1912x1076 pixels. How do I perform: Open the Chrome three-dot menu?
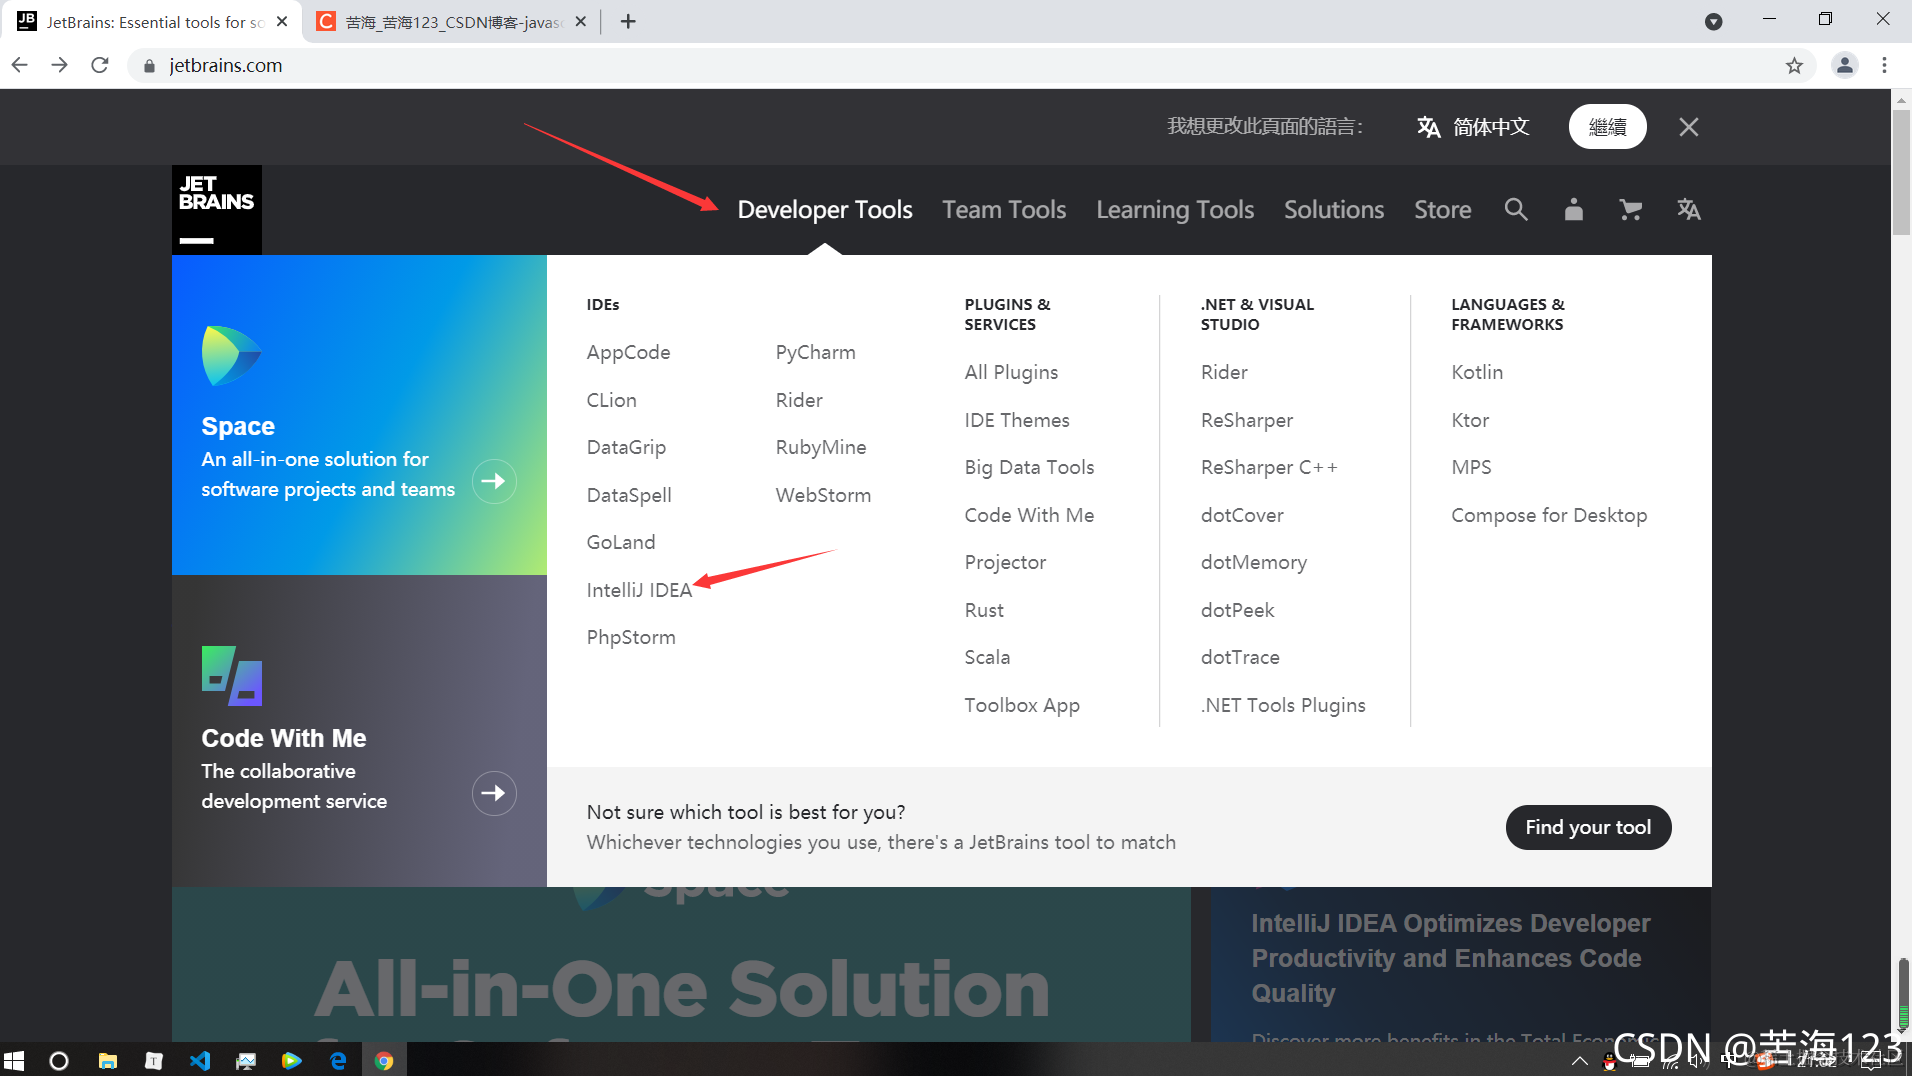point(1885,65)
